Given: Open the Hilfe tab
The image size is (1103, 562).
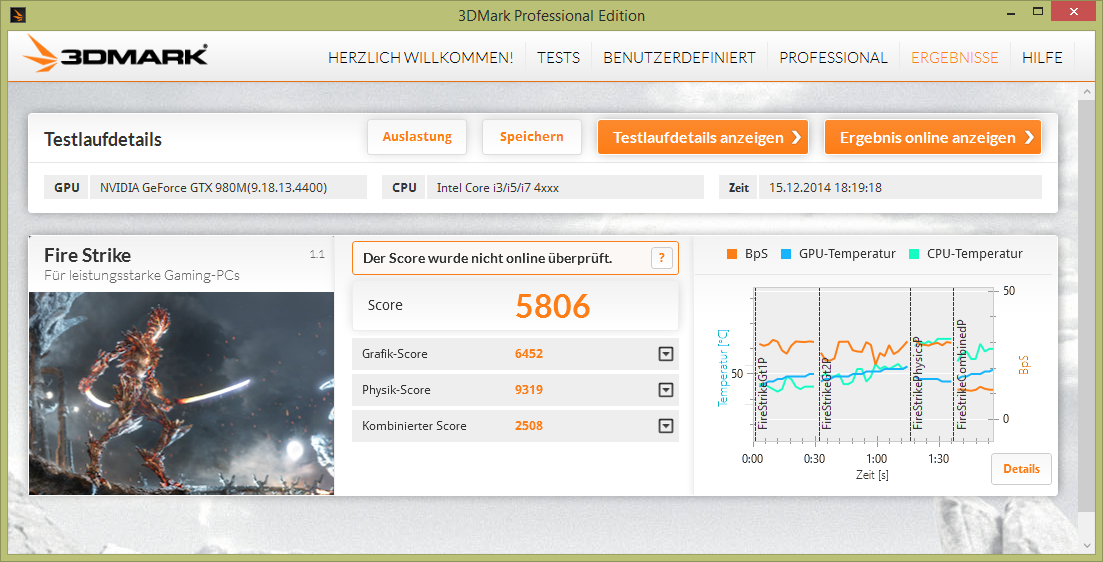Looking at the screenshot, I should tap(1043, 58).
